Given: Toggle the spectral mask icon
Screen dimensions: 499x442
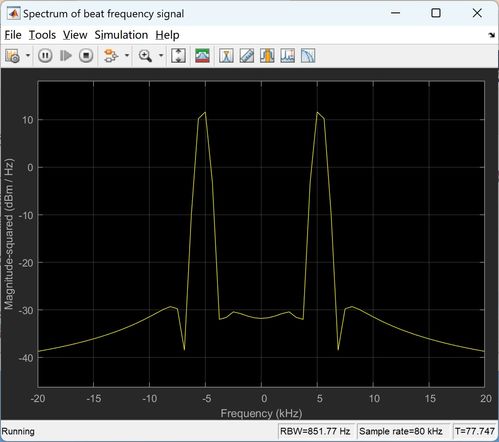Looking at the screenshot, I should 202,56.
